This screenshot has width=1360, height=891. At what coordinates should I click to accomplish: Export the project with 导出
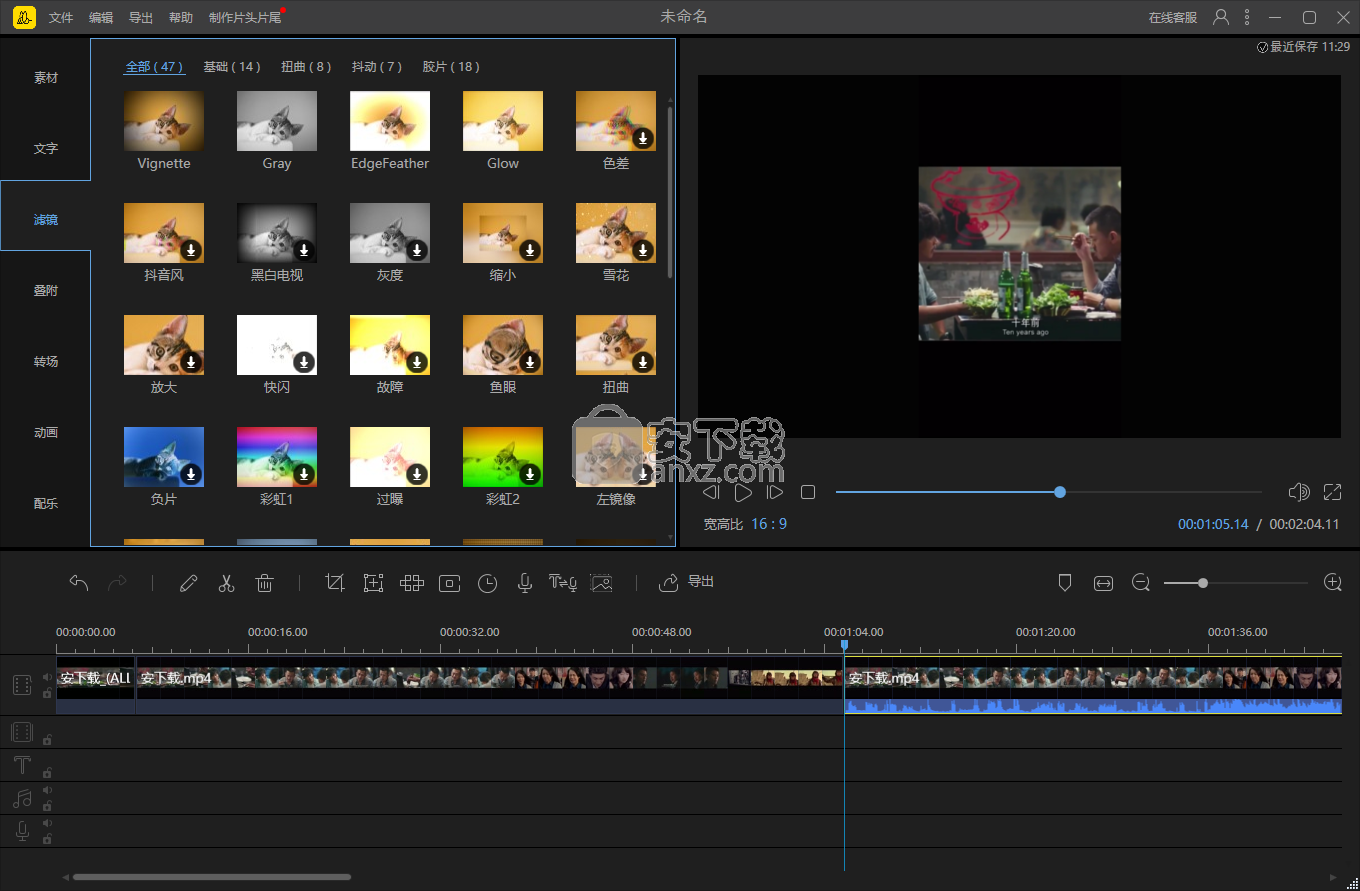point(686,582)
